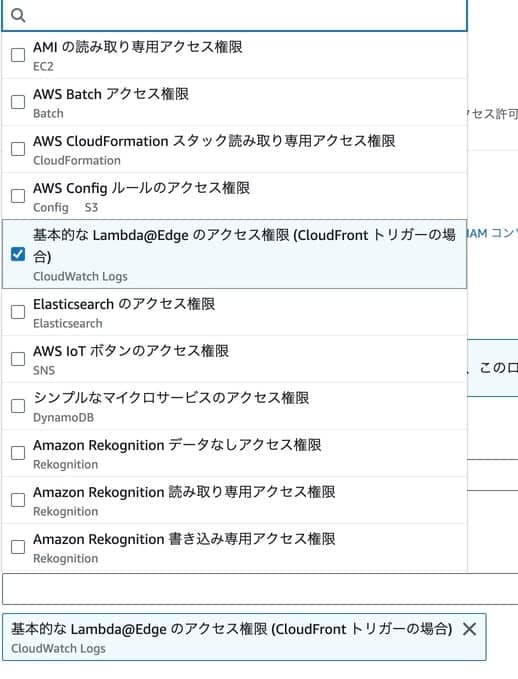
Task: Remove the selected Lambda@Edge policy token
Action: point(469,629)
